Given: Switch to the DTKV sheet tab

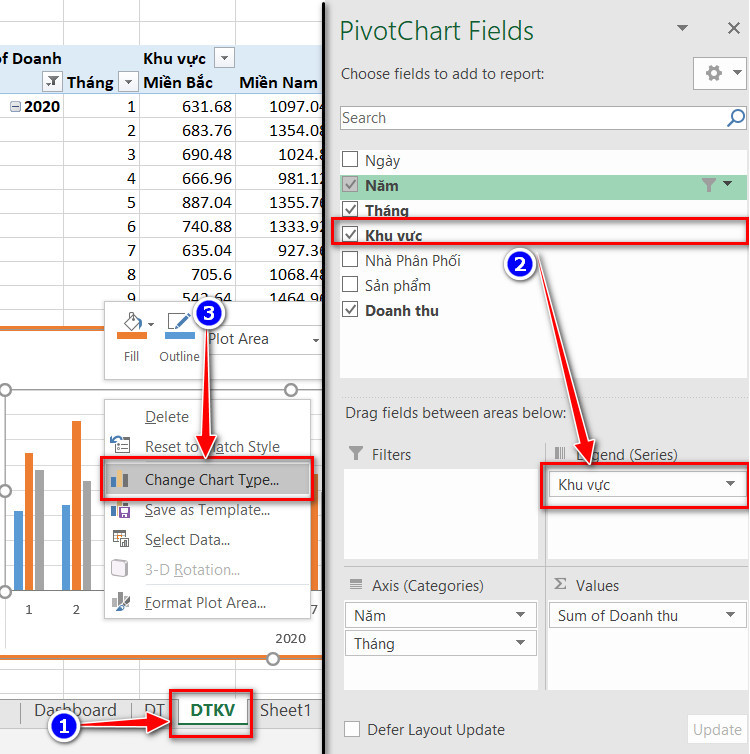Looking at the screenshot, I should (x=212, y=710).
